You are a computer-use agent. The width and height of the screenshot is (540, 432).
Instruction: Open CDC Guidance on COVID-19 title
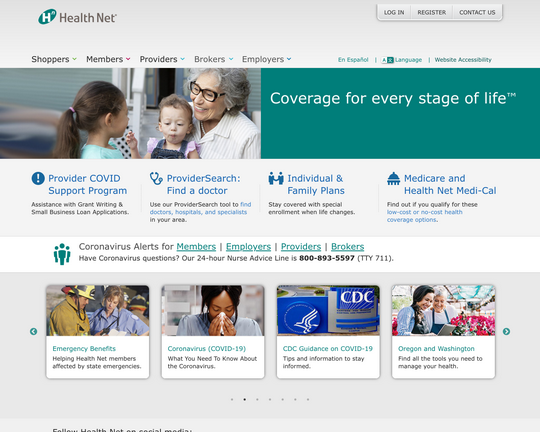(x=328, y=349)
